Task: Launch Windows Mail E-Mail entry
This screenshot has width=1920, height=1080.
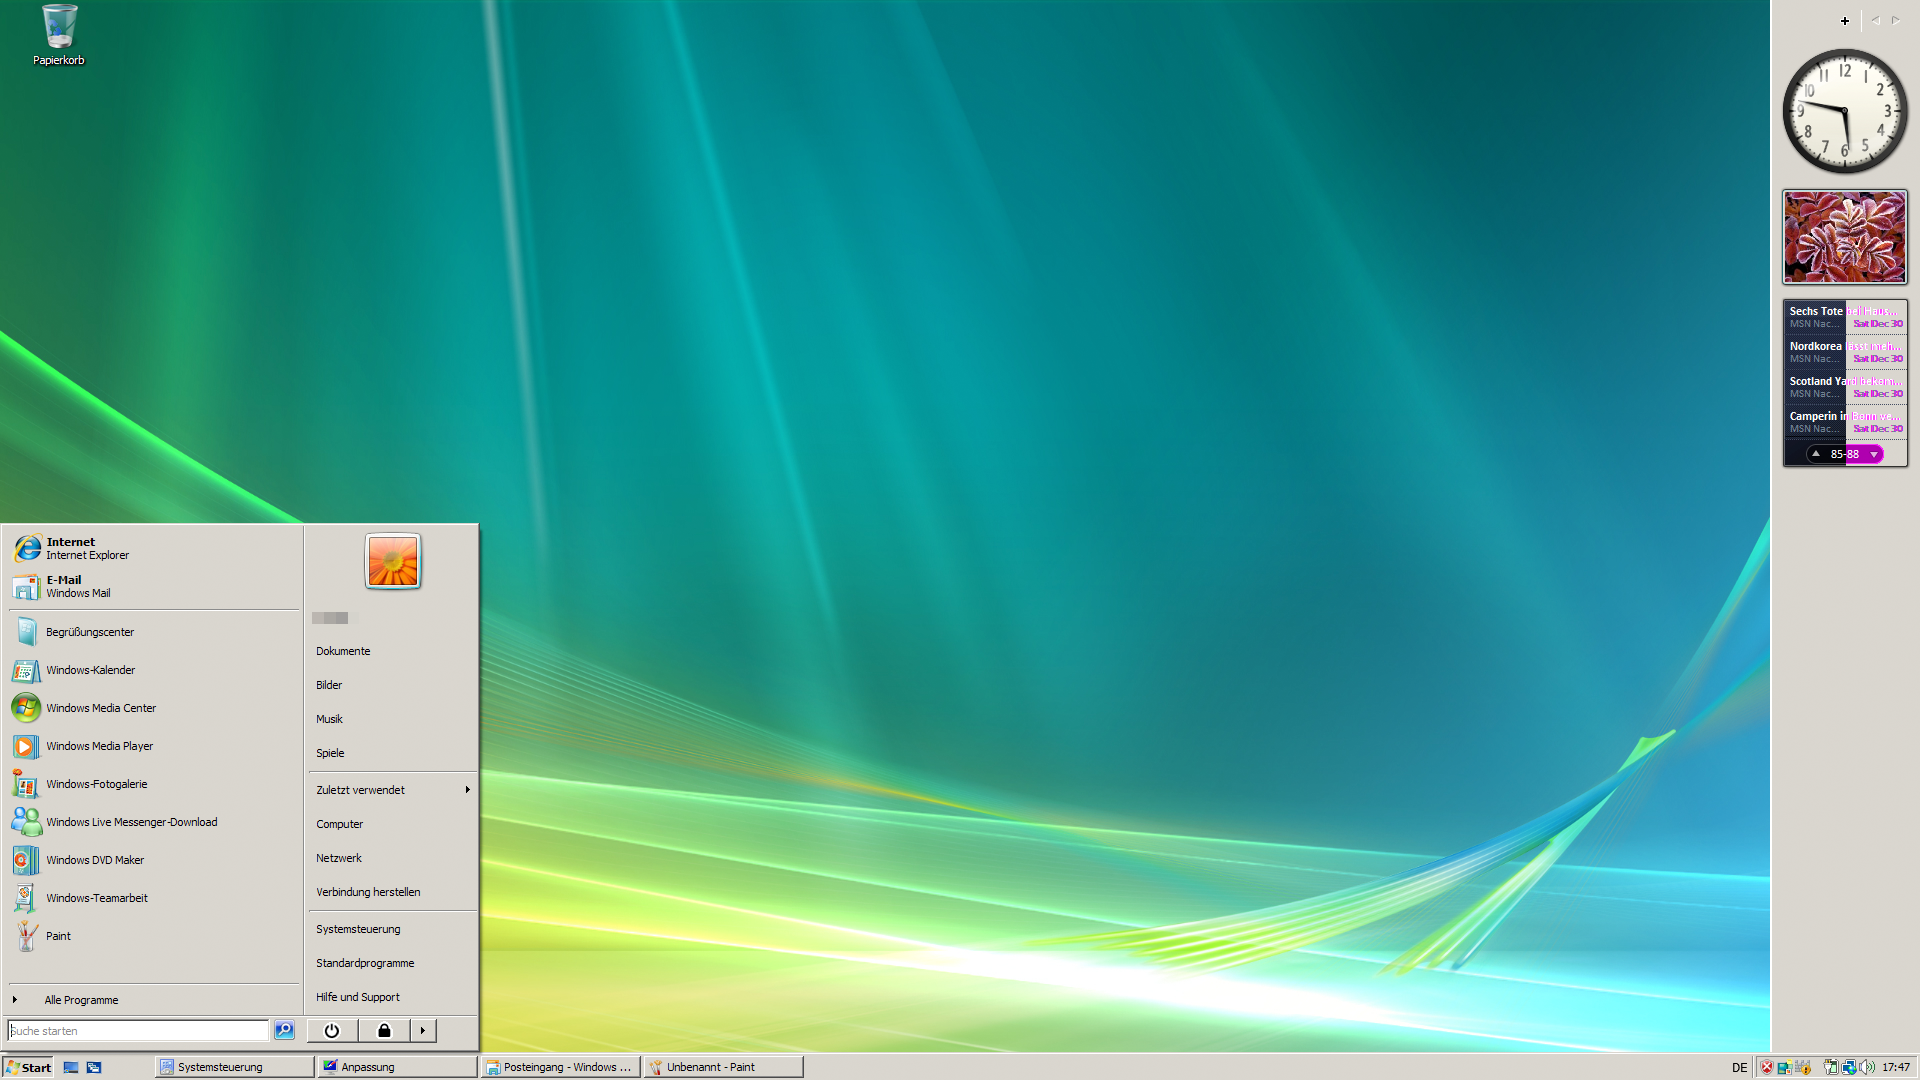Action: [153, 586]
